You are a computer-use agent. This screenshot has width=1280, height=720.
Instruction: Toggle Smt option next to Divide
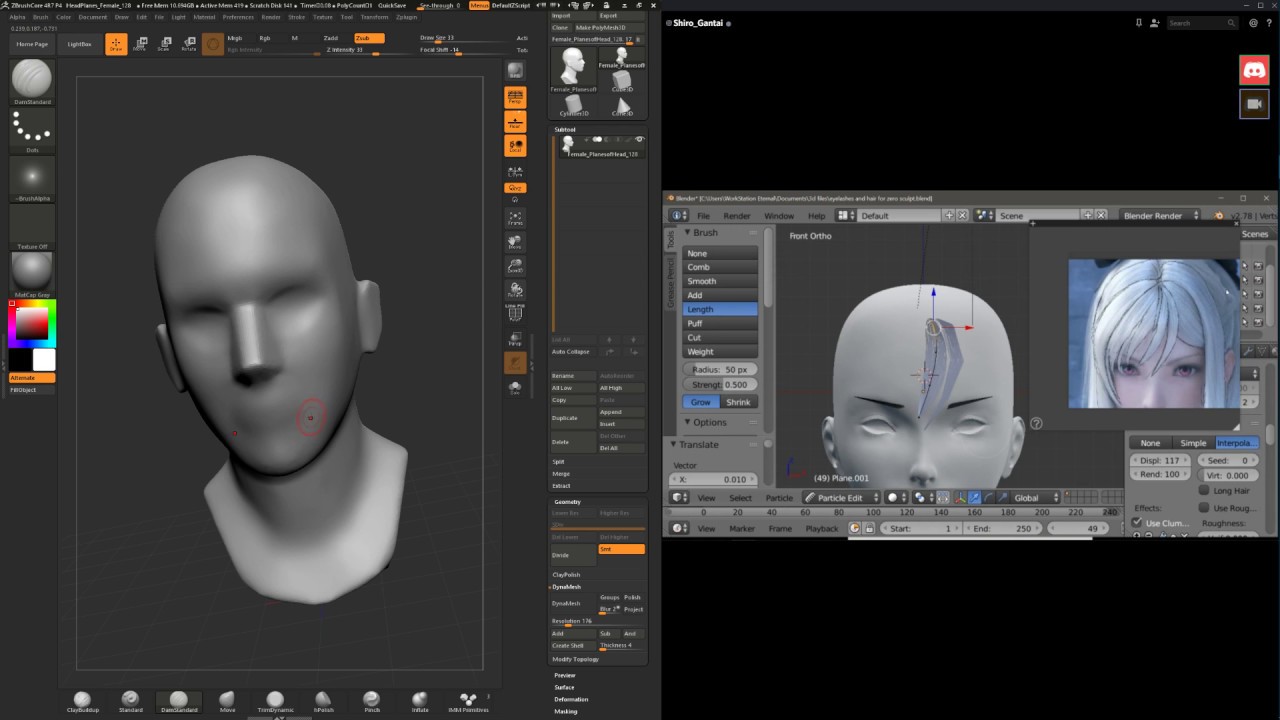[621, 549]
